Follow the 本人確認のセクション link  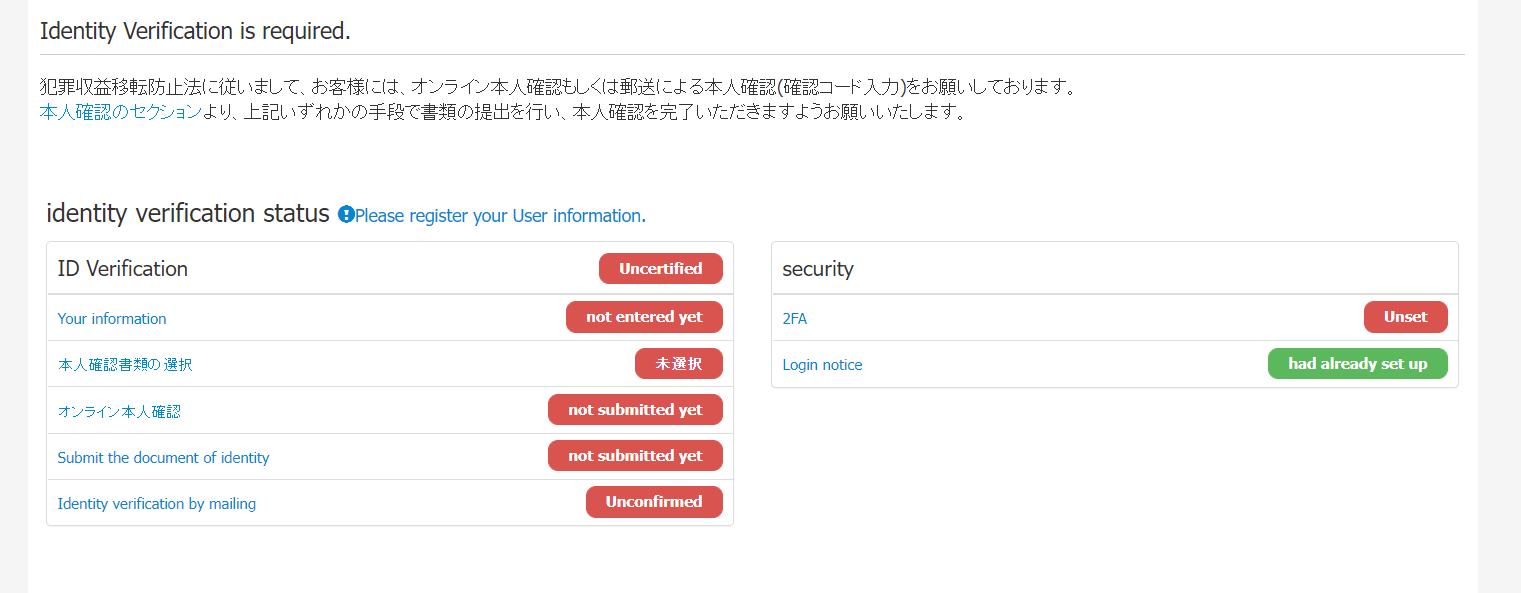[121, 112]
